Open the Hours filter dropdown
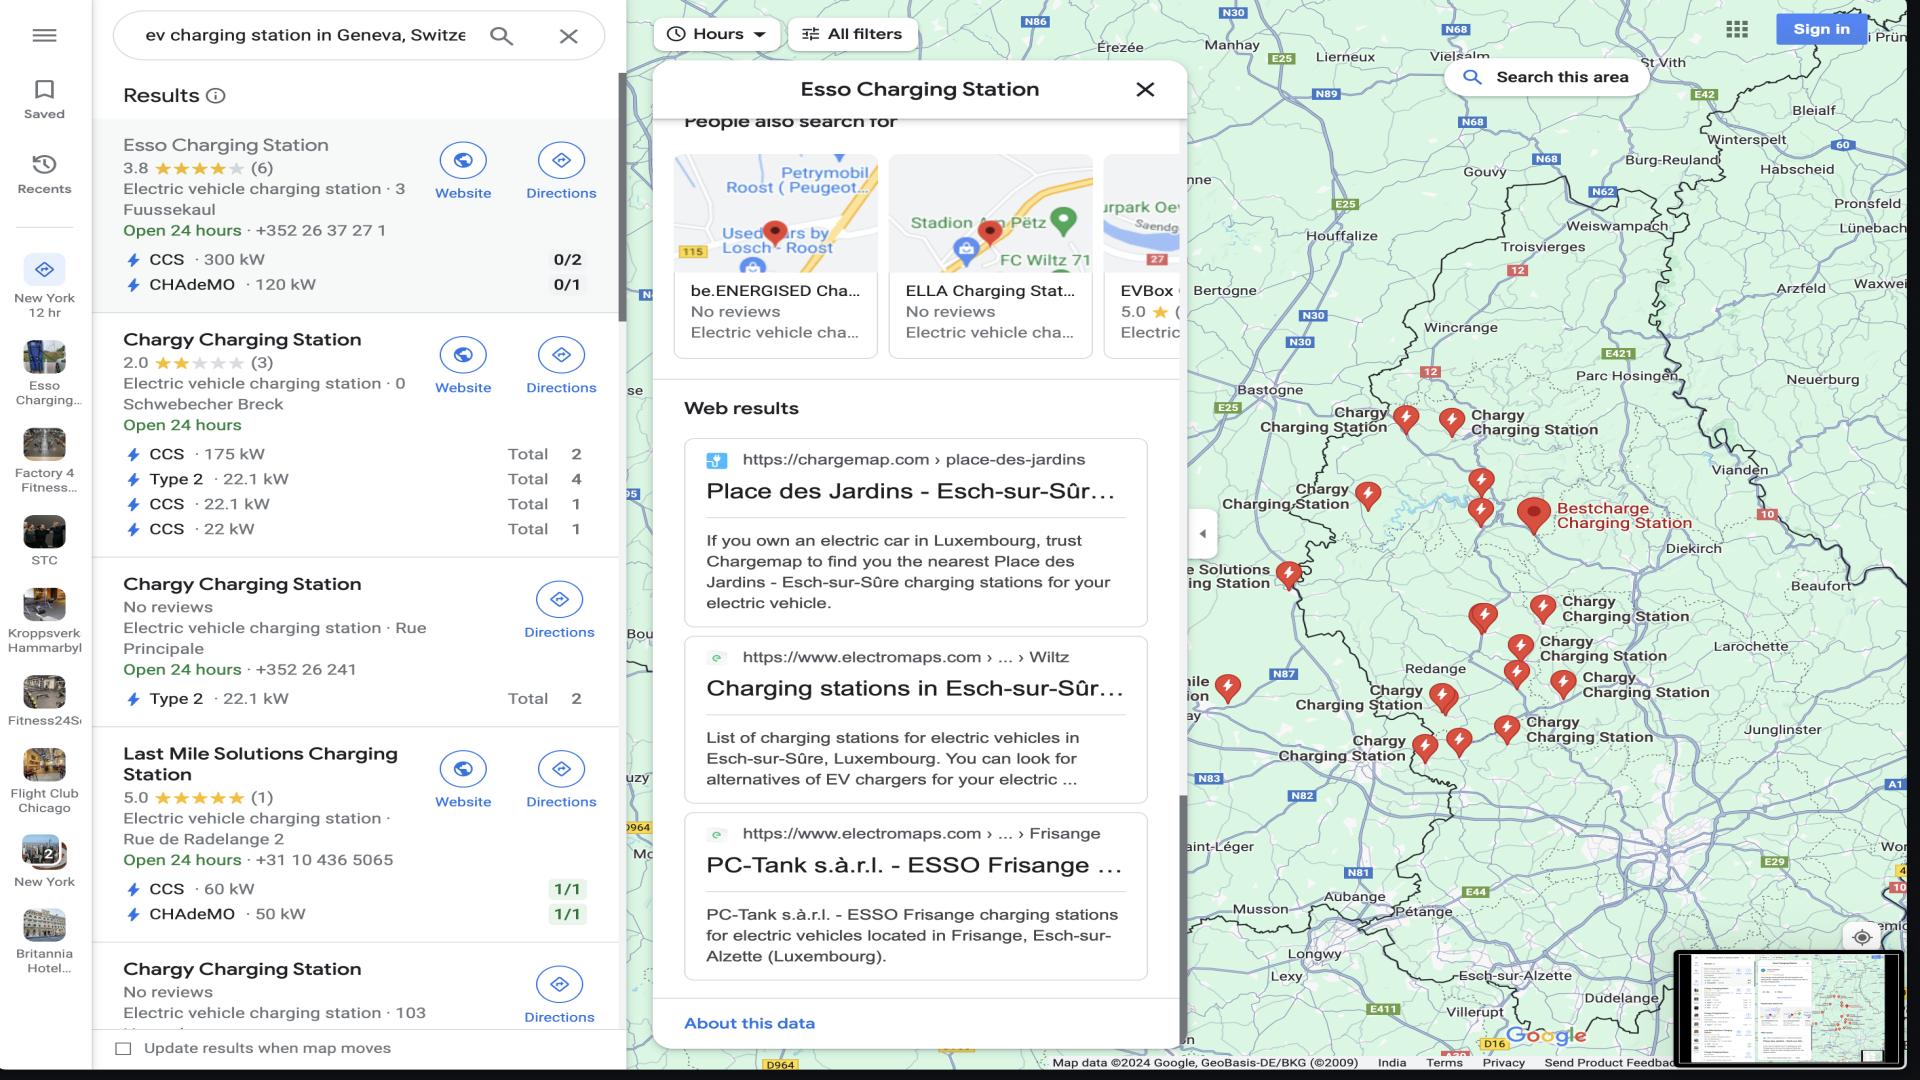The image size is (1920, 1080). tap(718, 34)
